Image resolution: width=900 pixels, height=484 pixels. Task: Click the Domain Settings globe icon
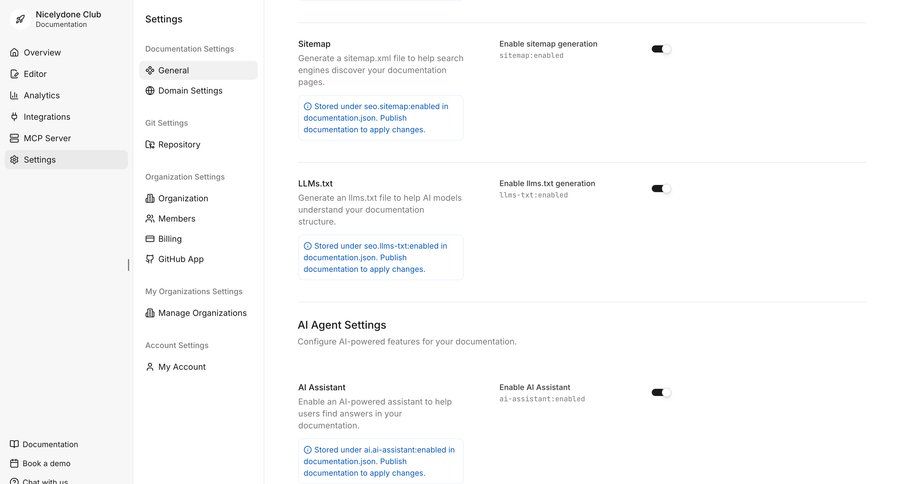150,91
